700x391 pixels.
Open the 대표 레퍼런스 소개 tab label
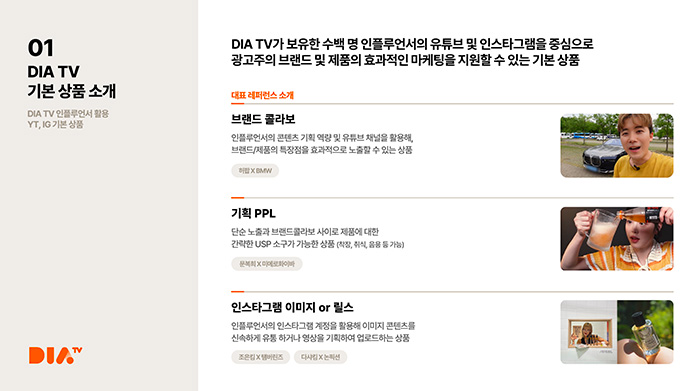click(x=262, y=95)
